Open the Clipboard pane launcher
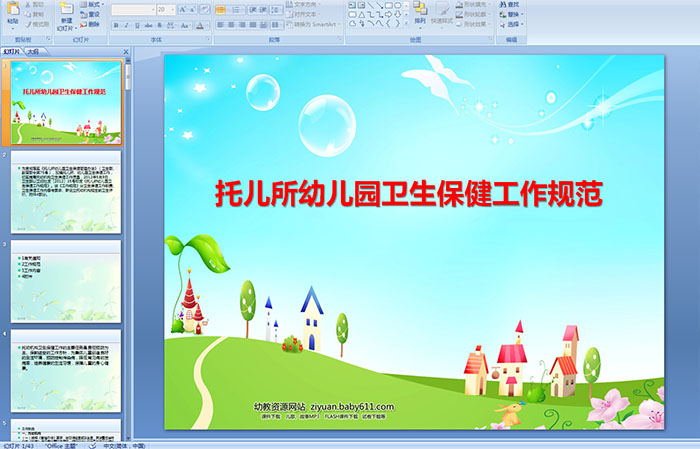This screenshot has height=449, width=700. pos(48,39)
